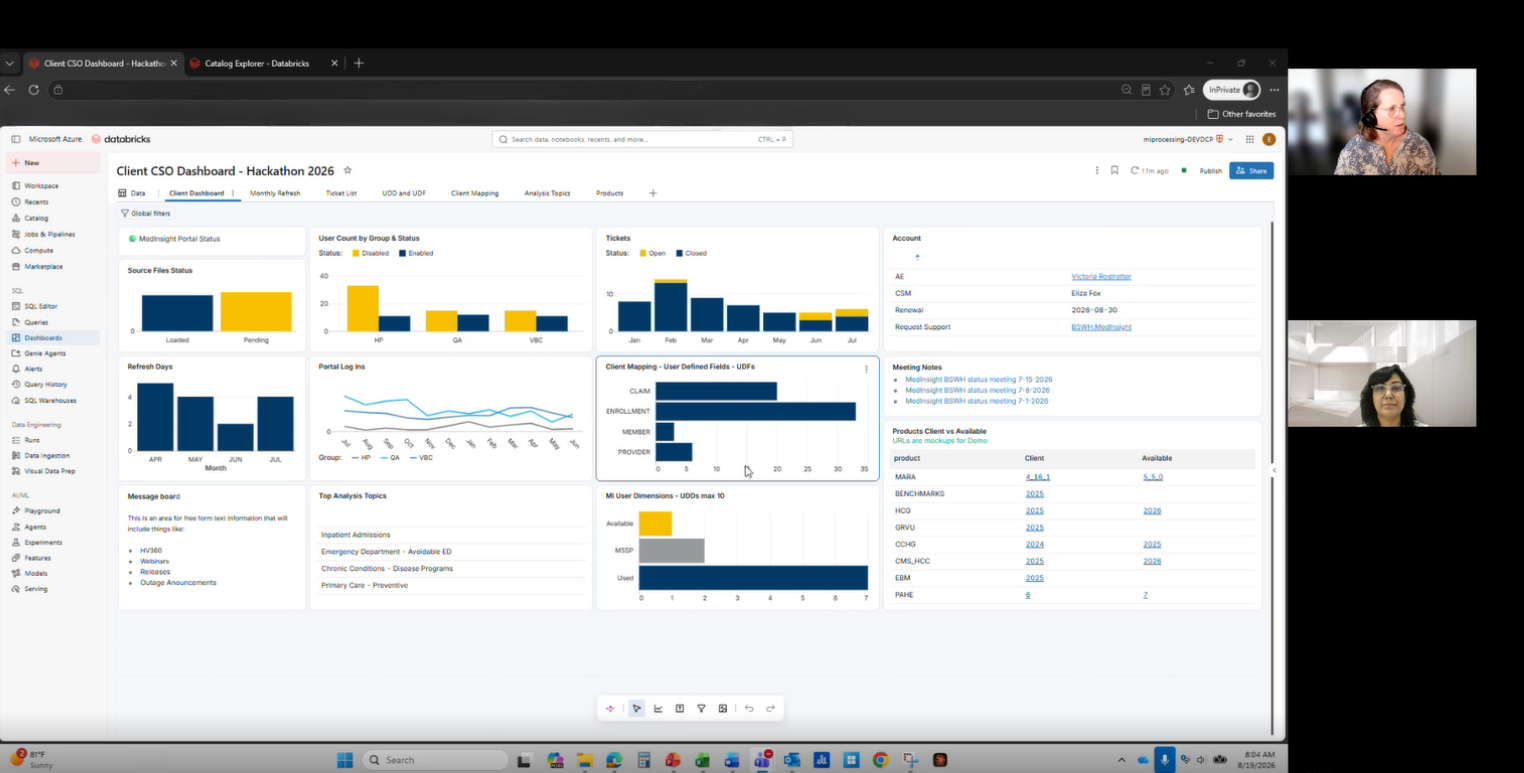
Task: Click the bookmark icon beside refresh time
Action: [1114, 170]
